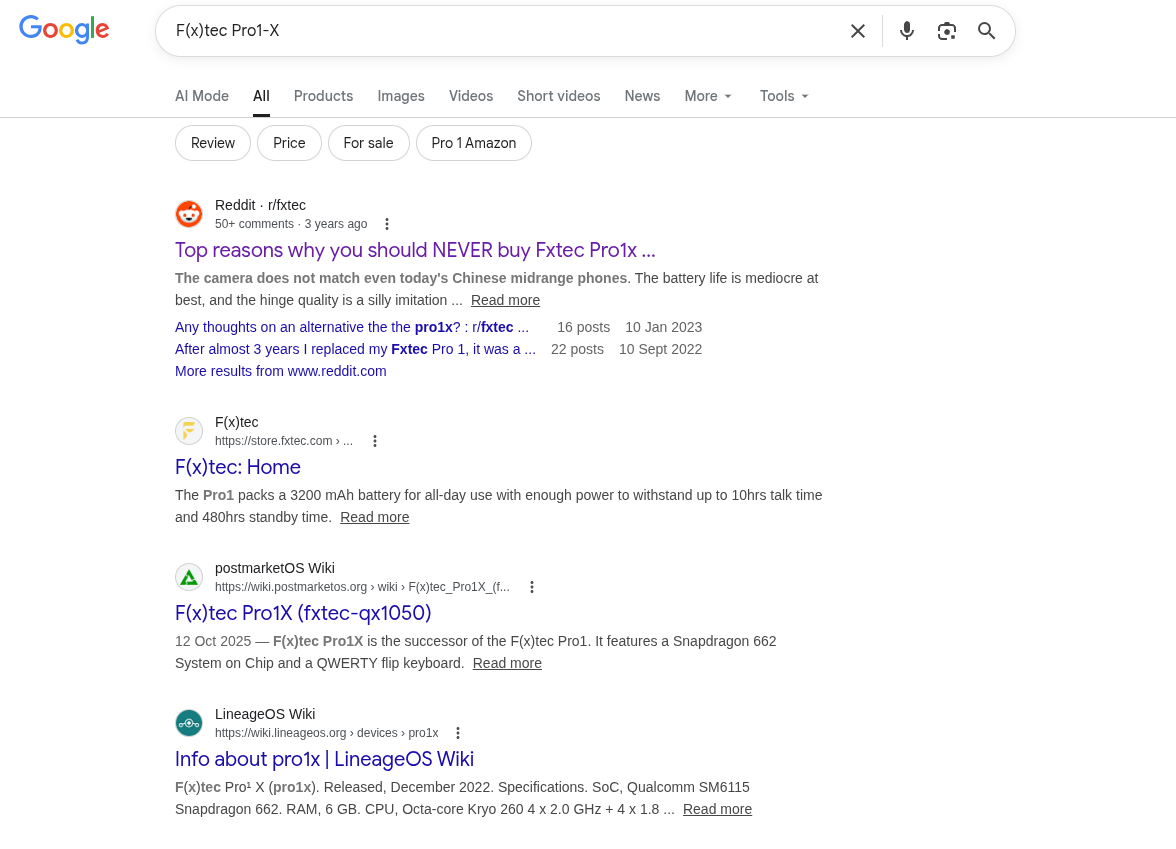Switch to the Videos tab

pyautogui.click(x=471, y=96)
